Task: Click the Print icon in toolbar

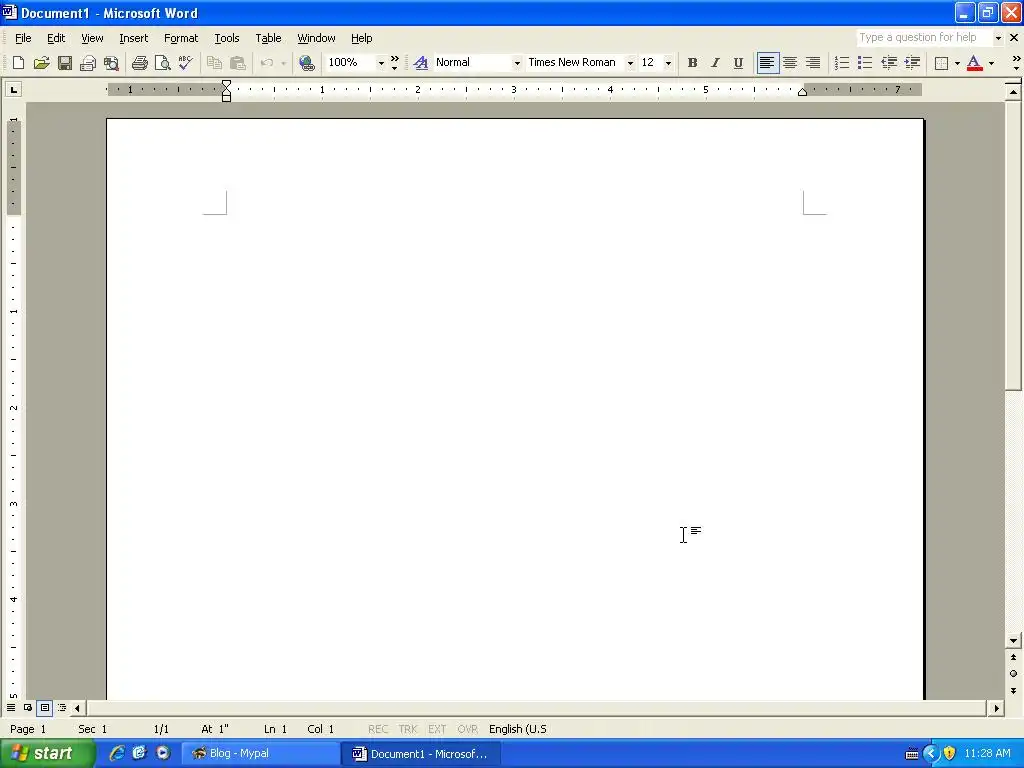Action: [x=139, y=63]
